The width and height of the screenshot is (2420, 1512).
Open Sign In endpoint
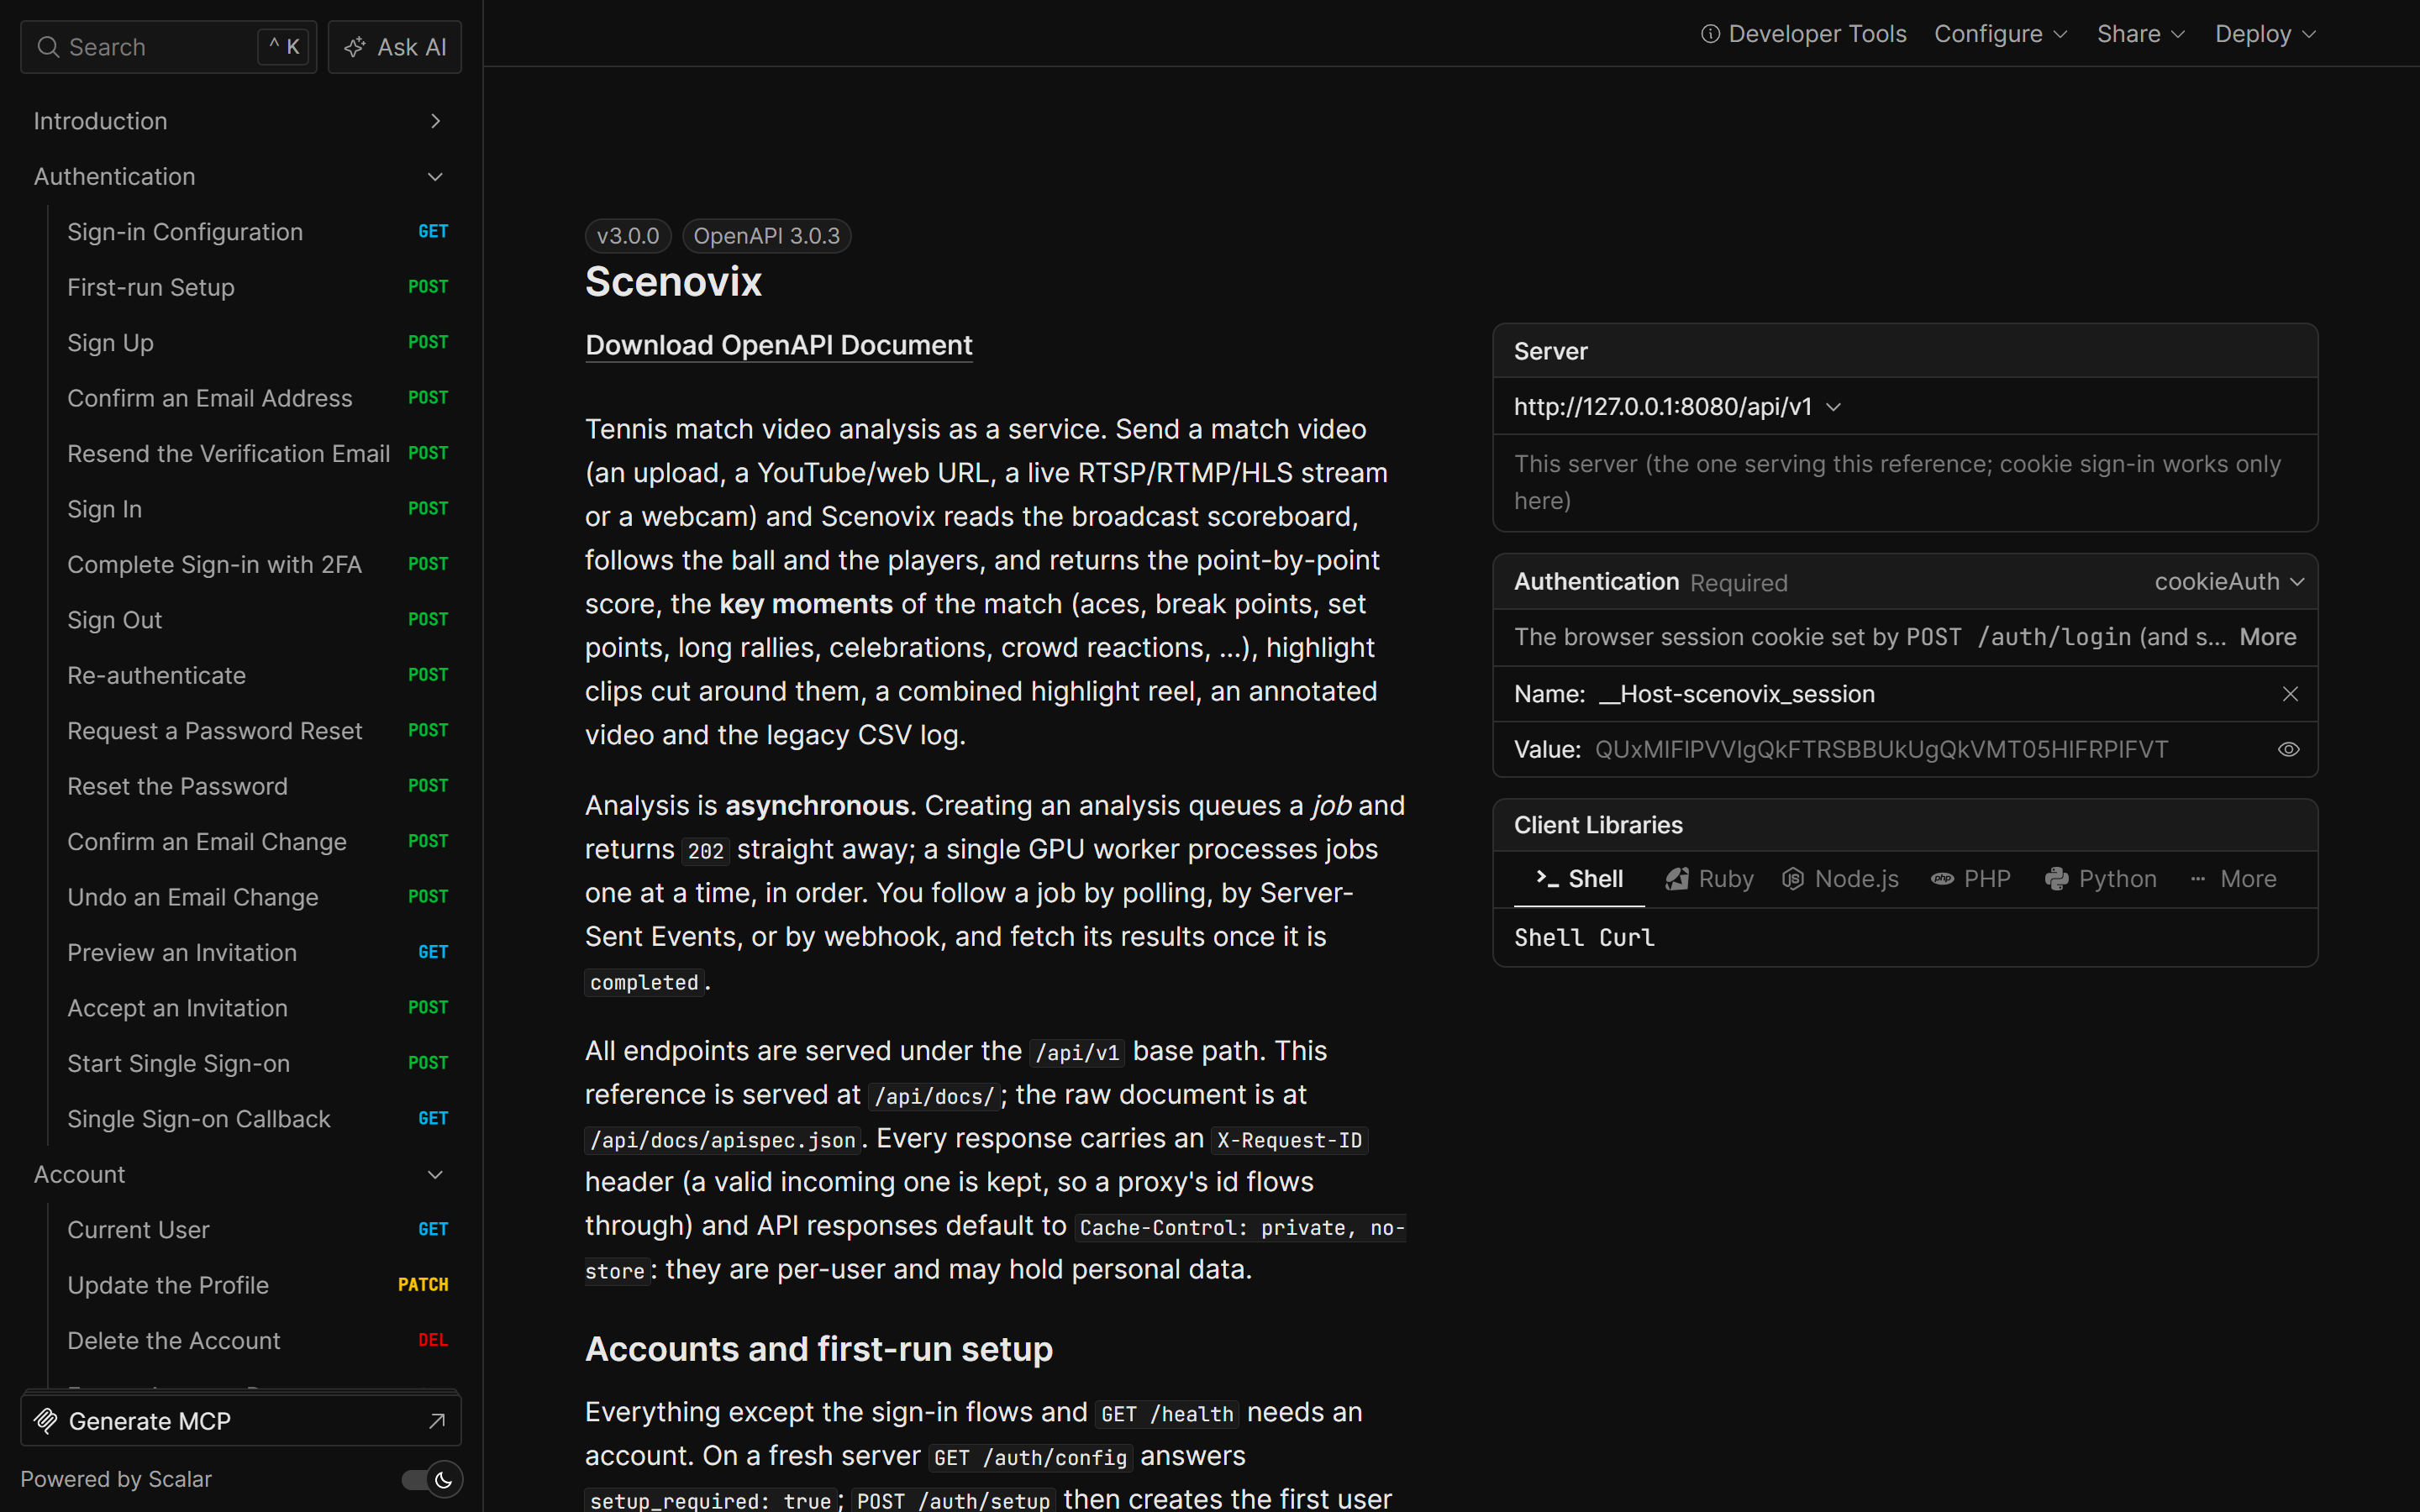(x=257, y=510)
